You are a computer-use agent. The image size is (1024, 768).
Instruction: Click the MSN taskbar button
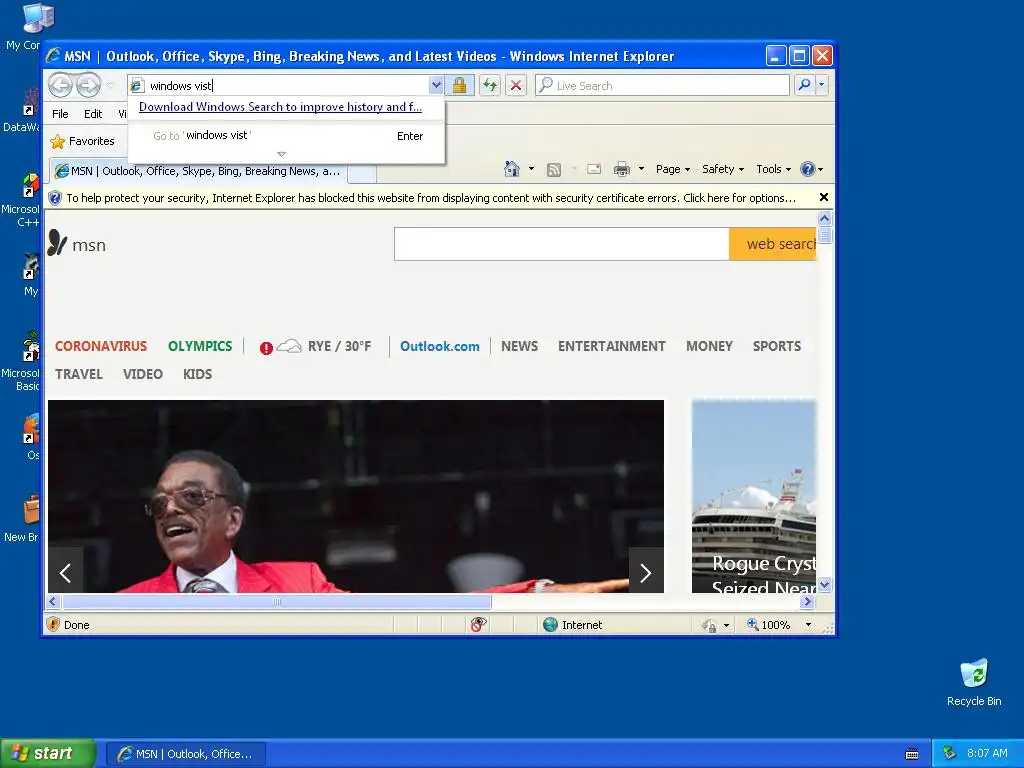pos(185,754)
